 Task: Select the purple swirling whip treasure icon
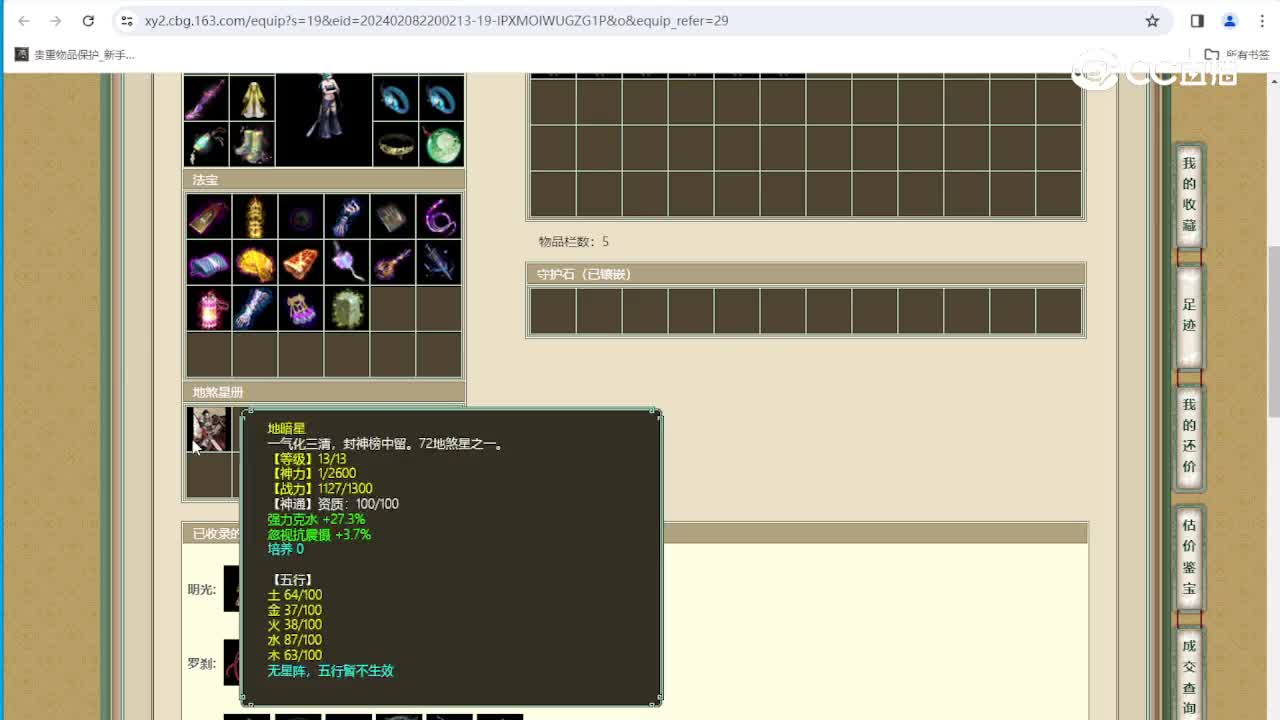438,216
